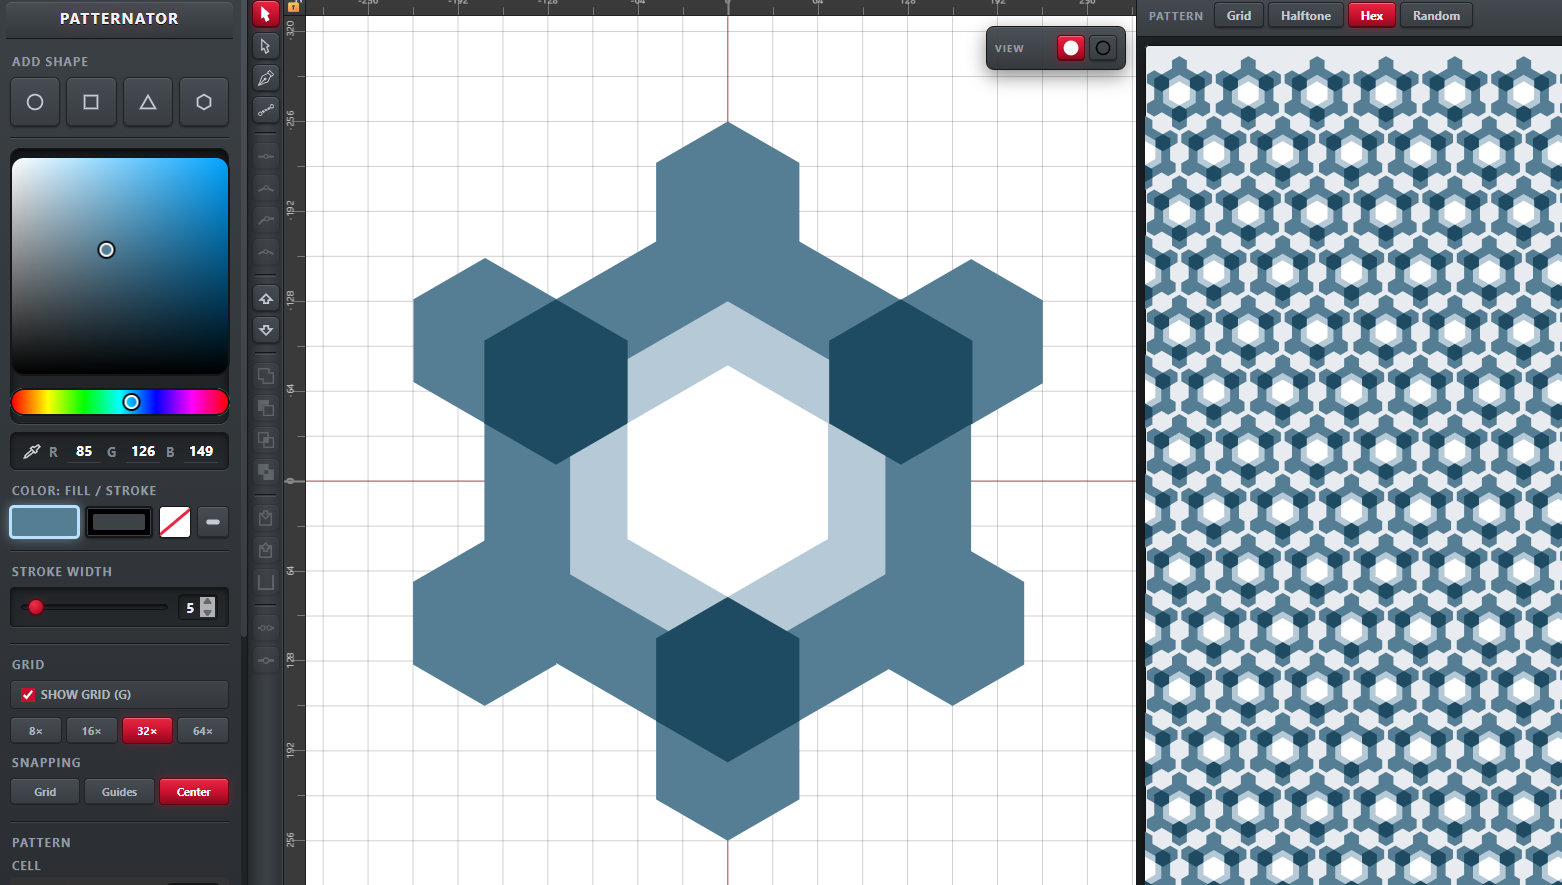Click the stroke width up/down stepper
Image resolution: width=1562 pixels, height=885 pixels.
pos(208,607)
